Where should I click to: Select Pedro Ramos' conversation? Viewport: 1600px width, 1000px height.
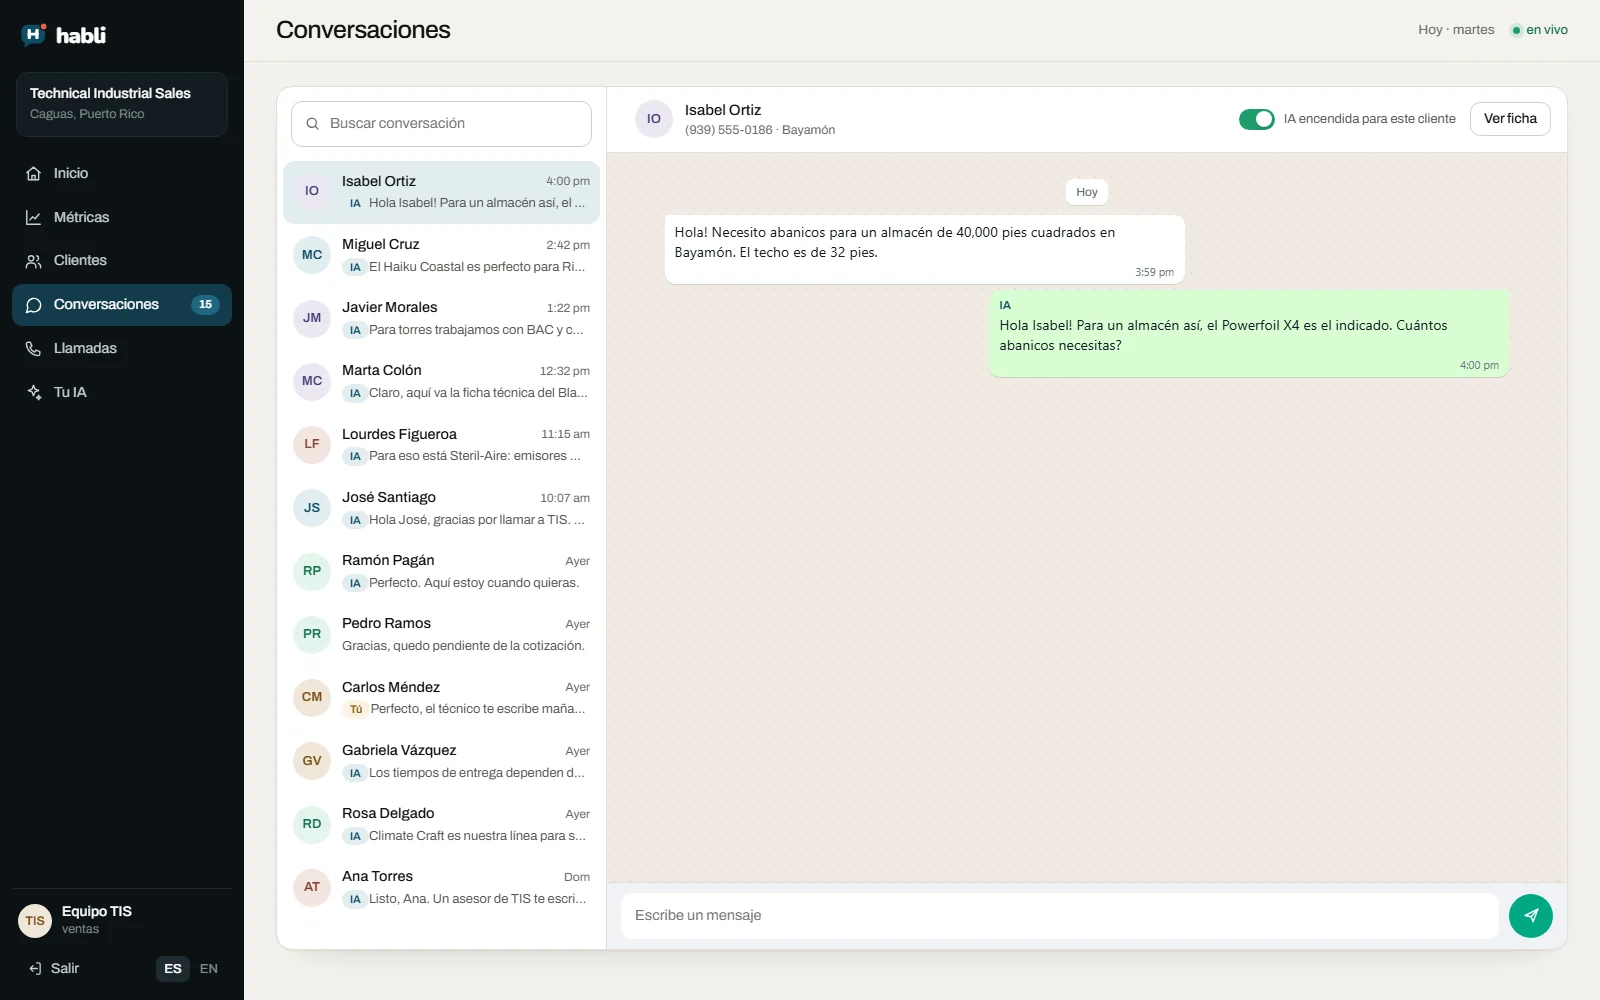[441, 635]
